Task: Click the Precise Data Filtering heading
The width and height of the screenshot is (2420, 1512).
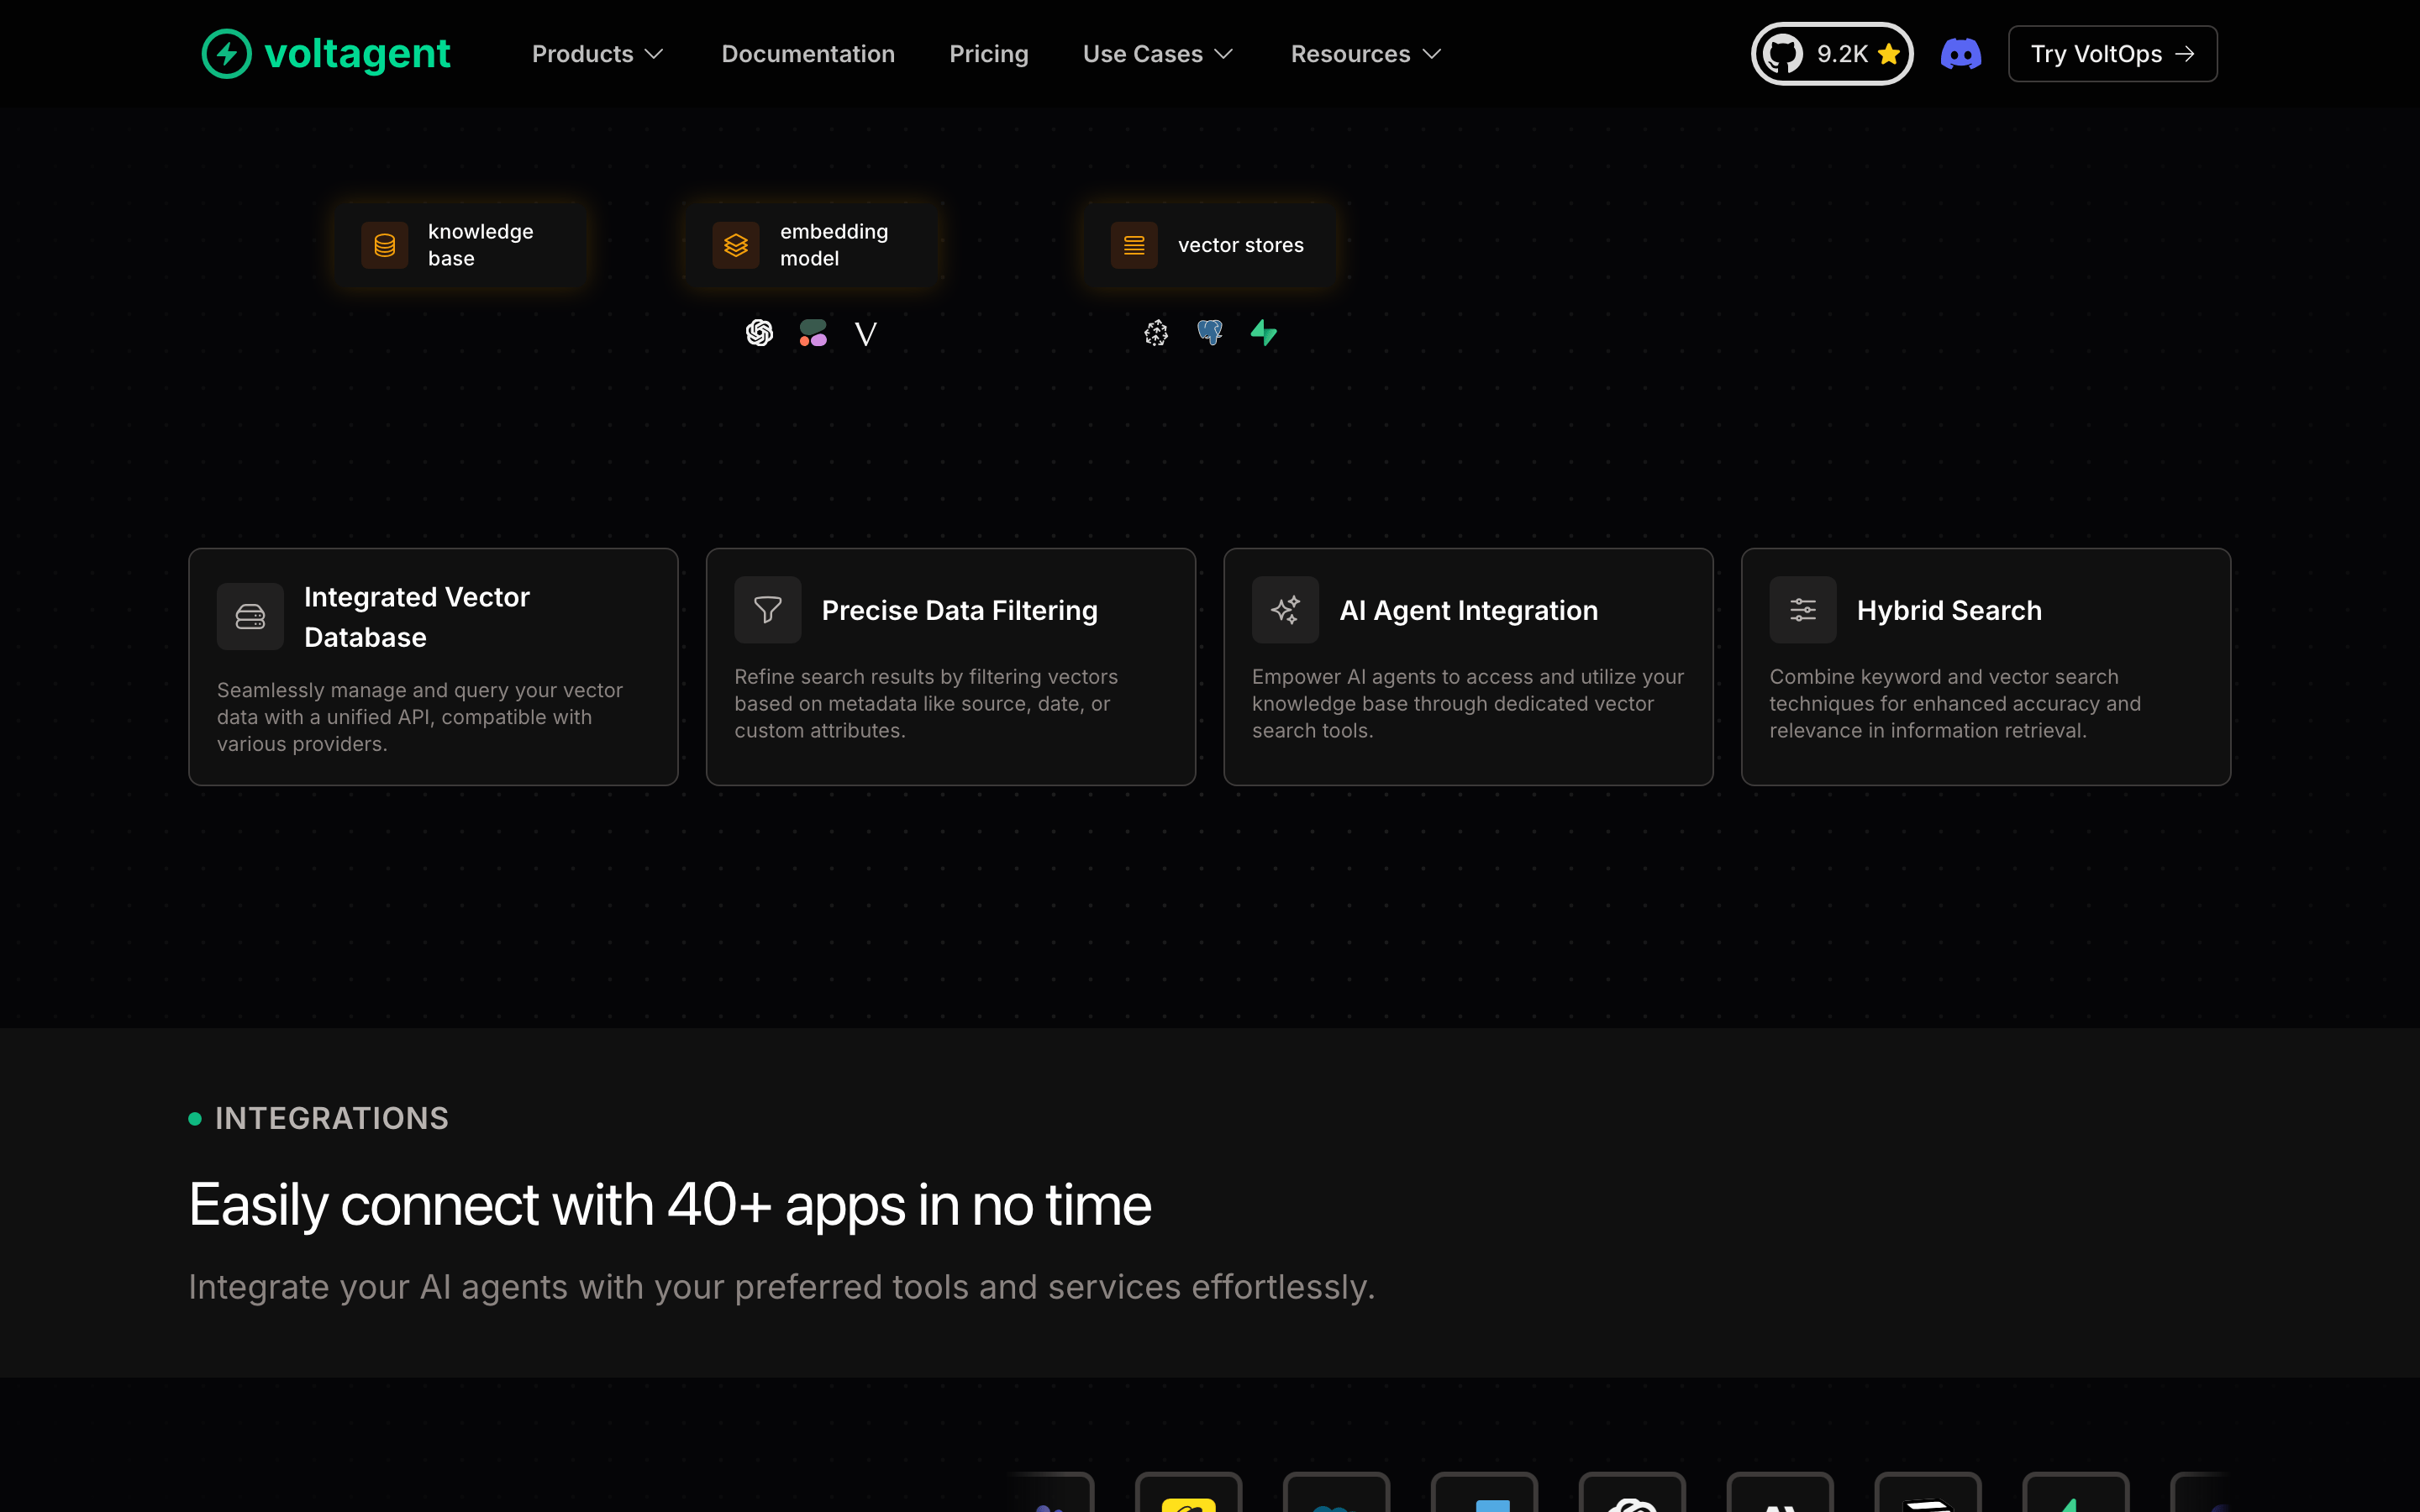Action: [959, 610]
